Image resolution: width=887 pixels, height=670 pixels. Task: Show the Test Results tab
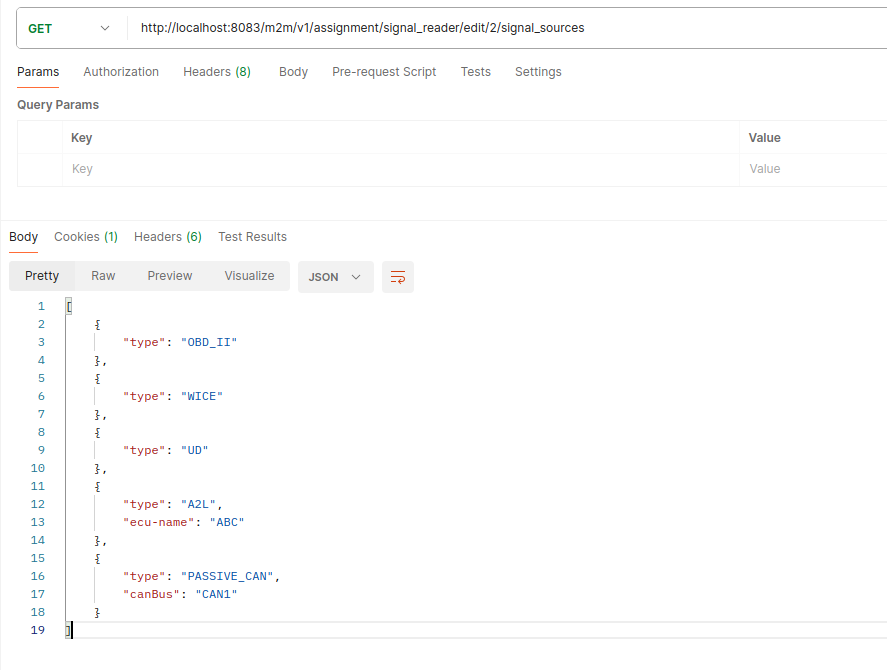point(252,237)
